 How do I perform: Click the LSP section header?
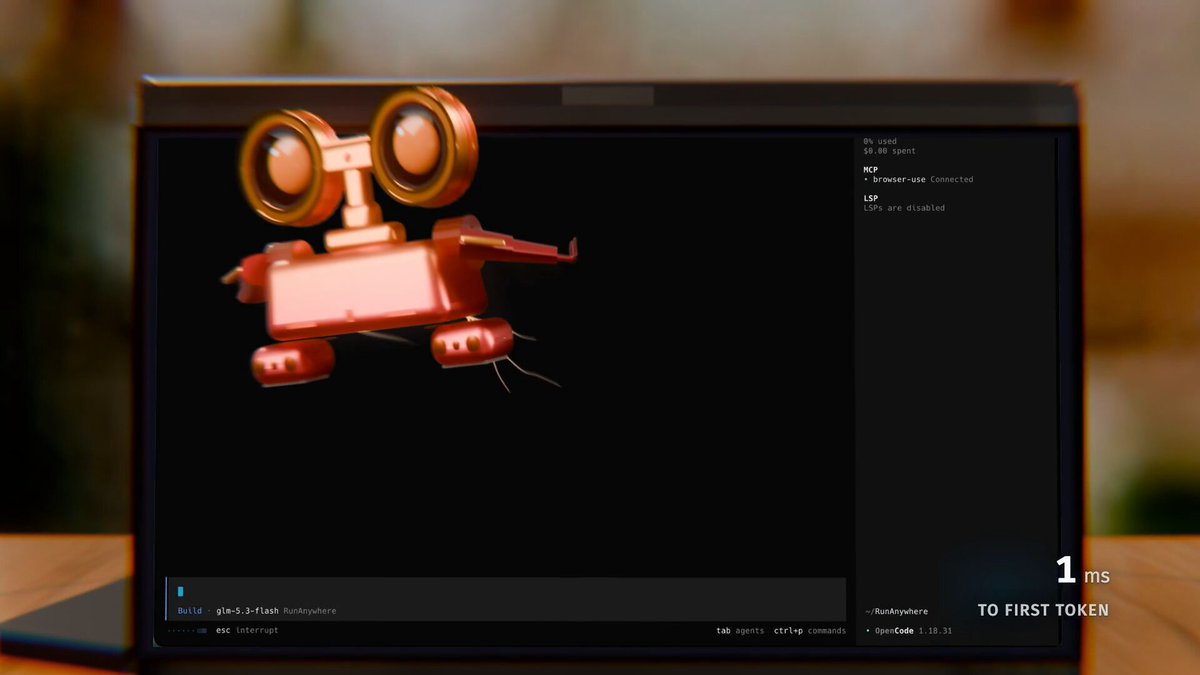[871, 198]
